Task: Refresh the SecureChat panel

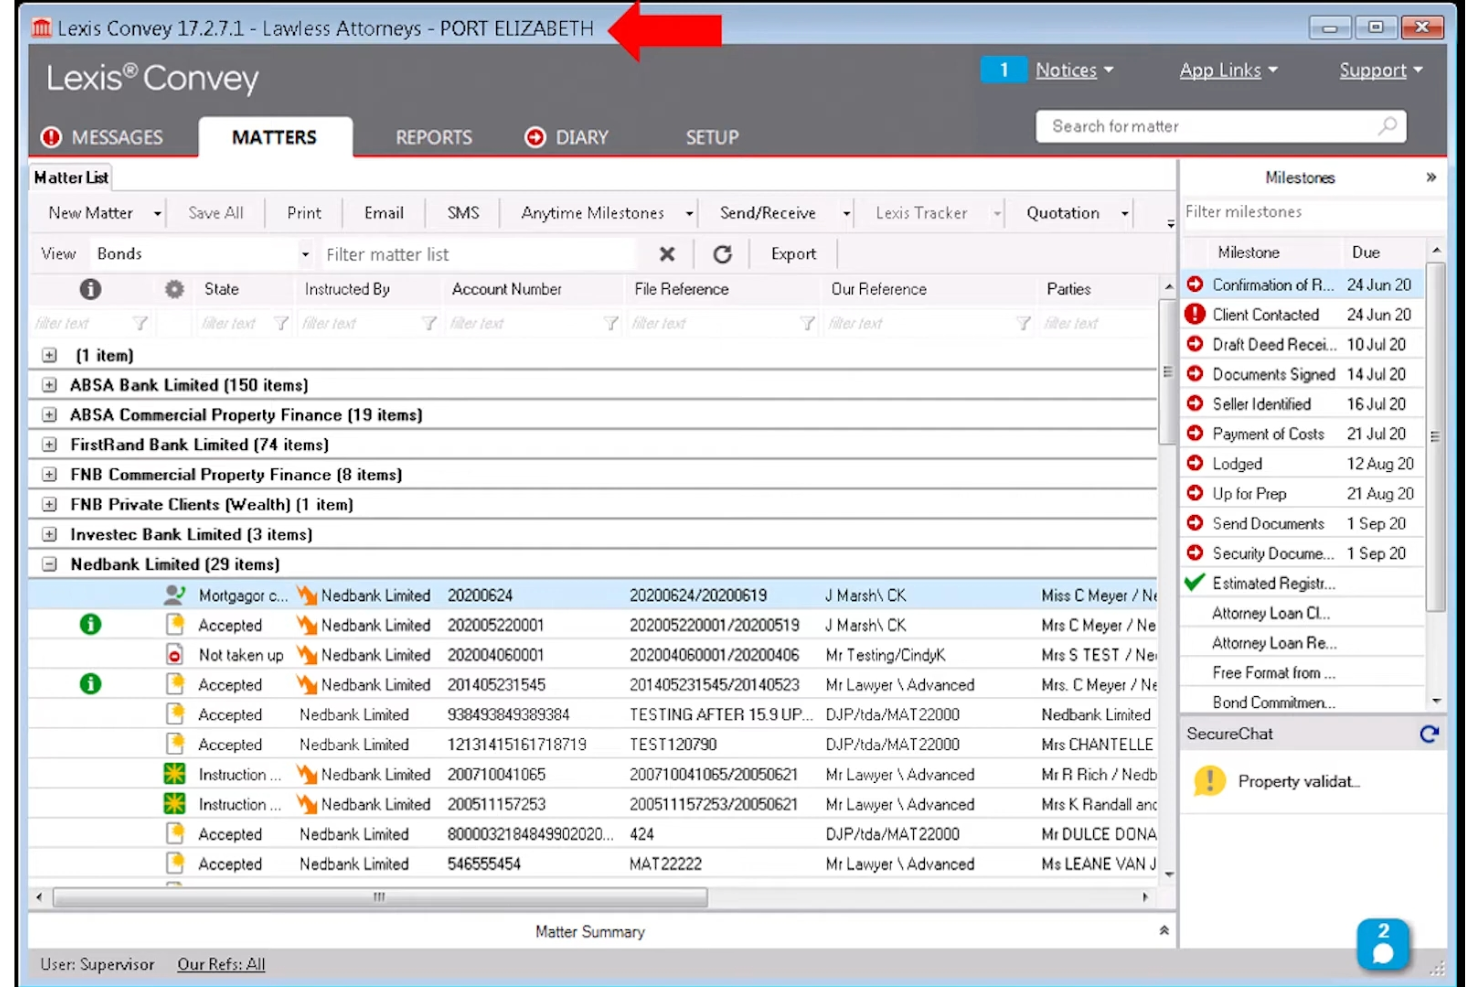Action: tap(1429, 734)
